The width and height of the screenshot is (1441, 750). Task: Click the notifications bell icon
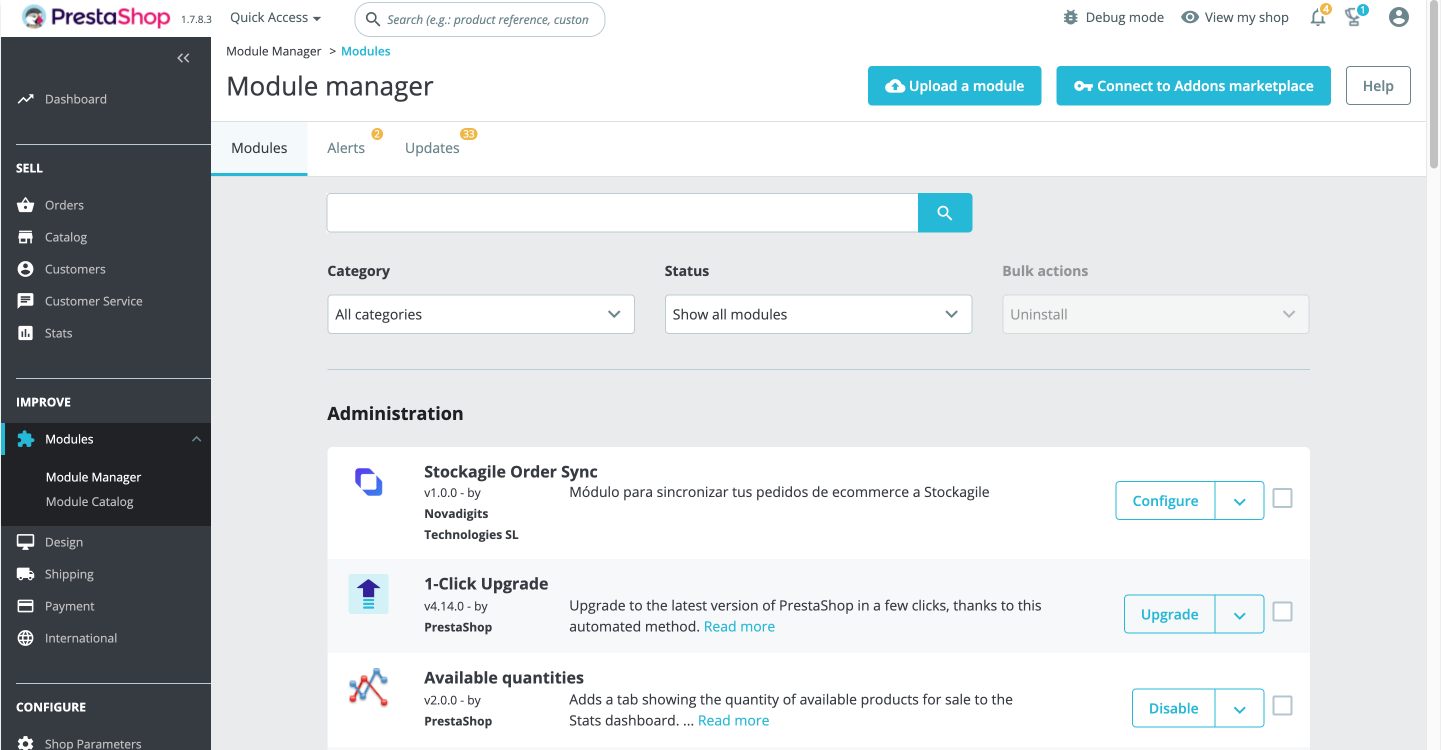[1318, 17]
